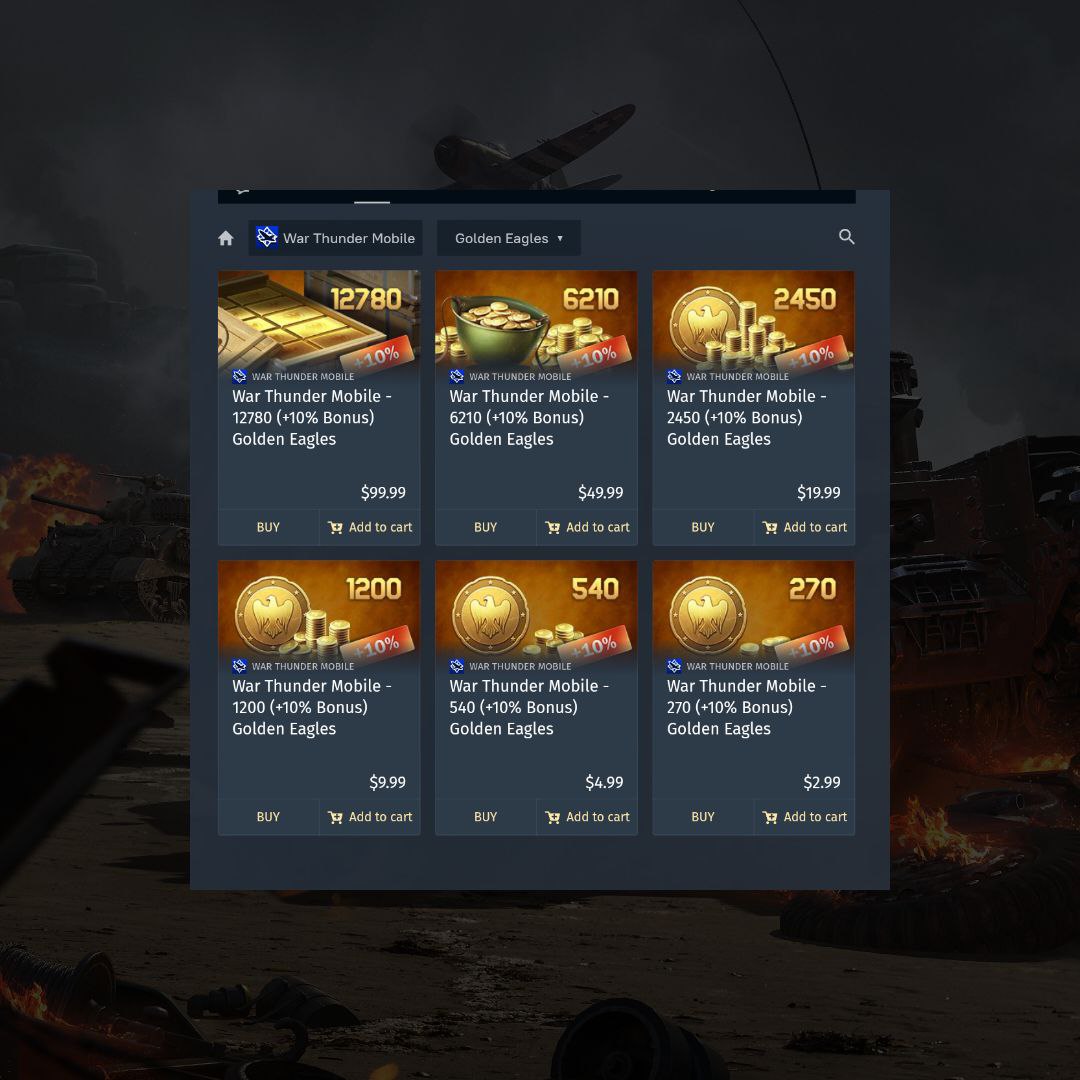
Task: Add 540 Golden Eagles pack to cart
Action: click(588, 817)
